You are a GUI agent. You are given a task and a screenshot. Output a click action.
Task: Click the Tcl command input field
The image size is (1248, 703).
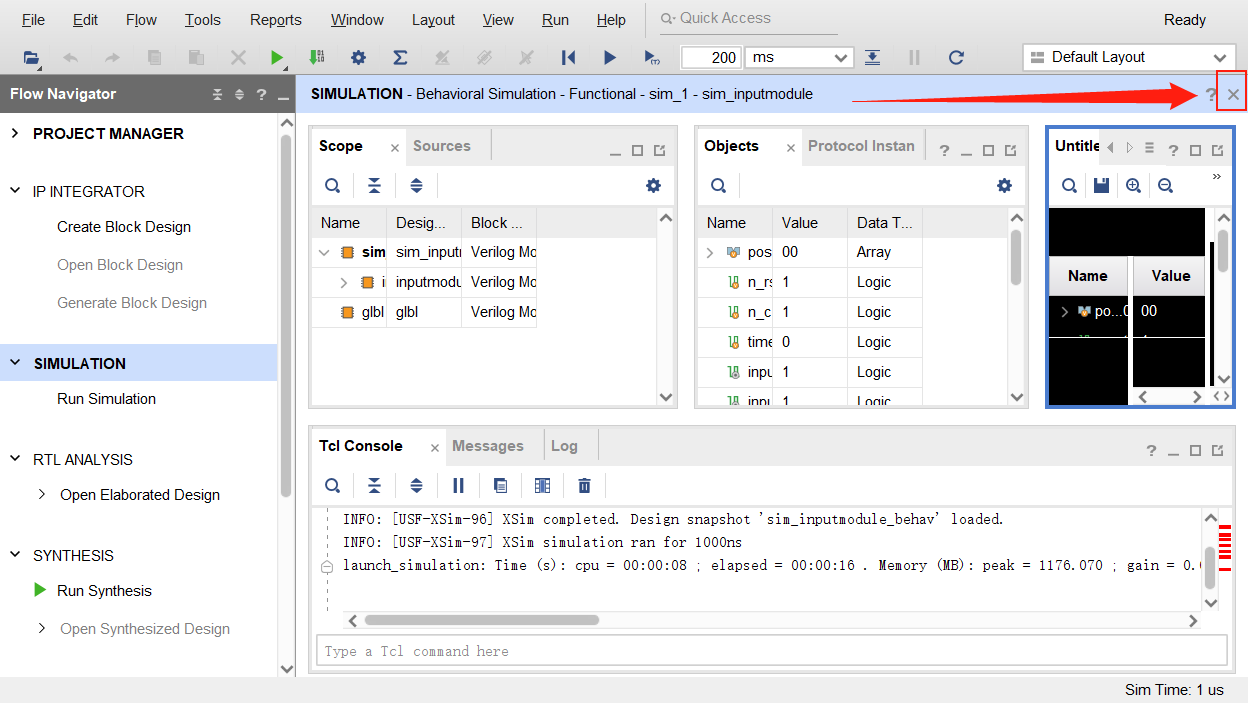770,650
